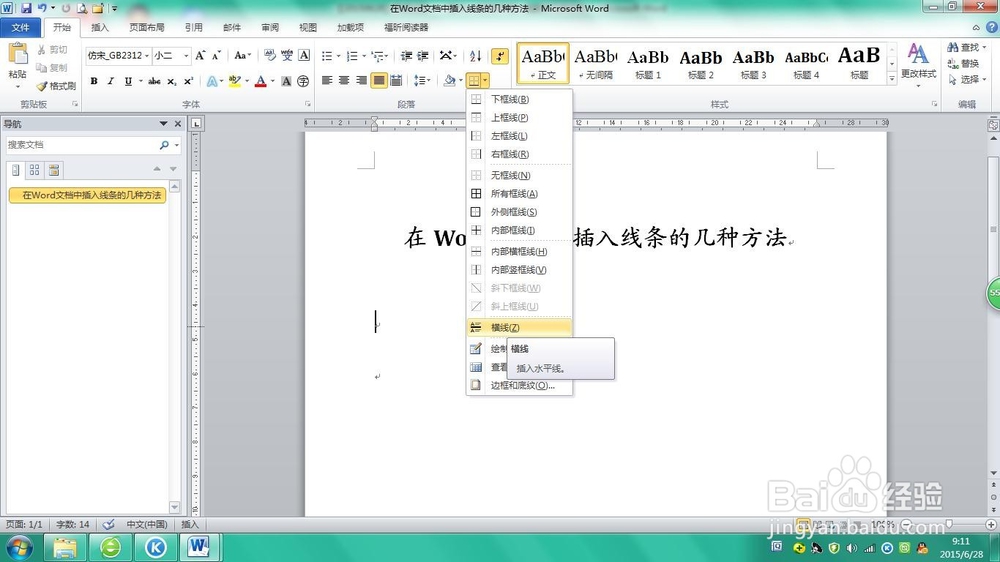The image size is (1000, 562).
Task: Click the multilevel list icon
Action: pos(377,56)
